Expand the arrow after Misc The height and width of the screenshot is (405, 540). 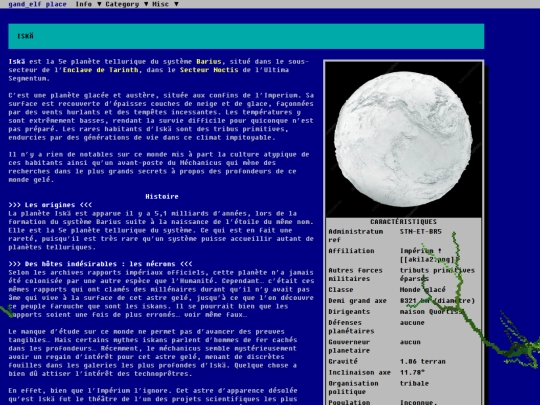click(176, 4)
